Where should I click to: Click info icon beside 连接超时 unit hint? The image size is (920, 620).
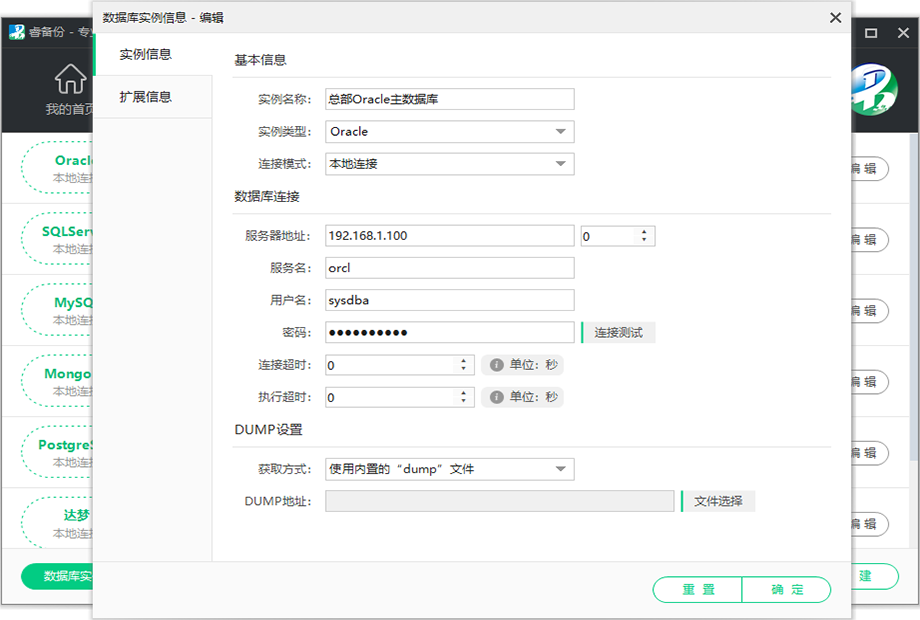[496, 365]
